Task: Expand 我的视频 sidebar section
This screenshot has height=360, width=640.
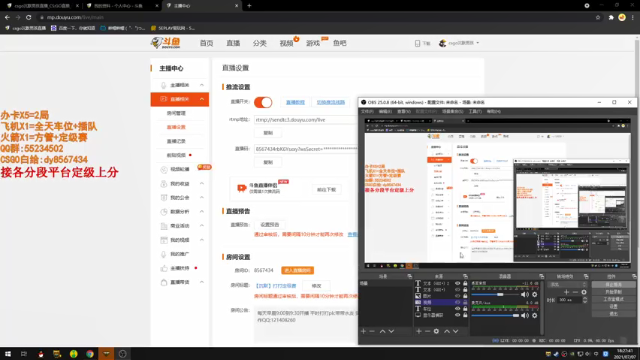Action: (x=202, y=240)
